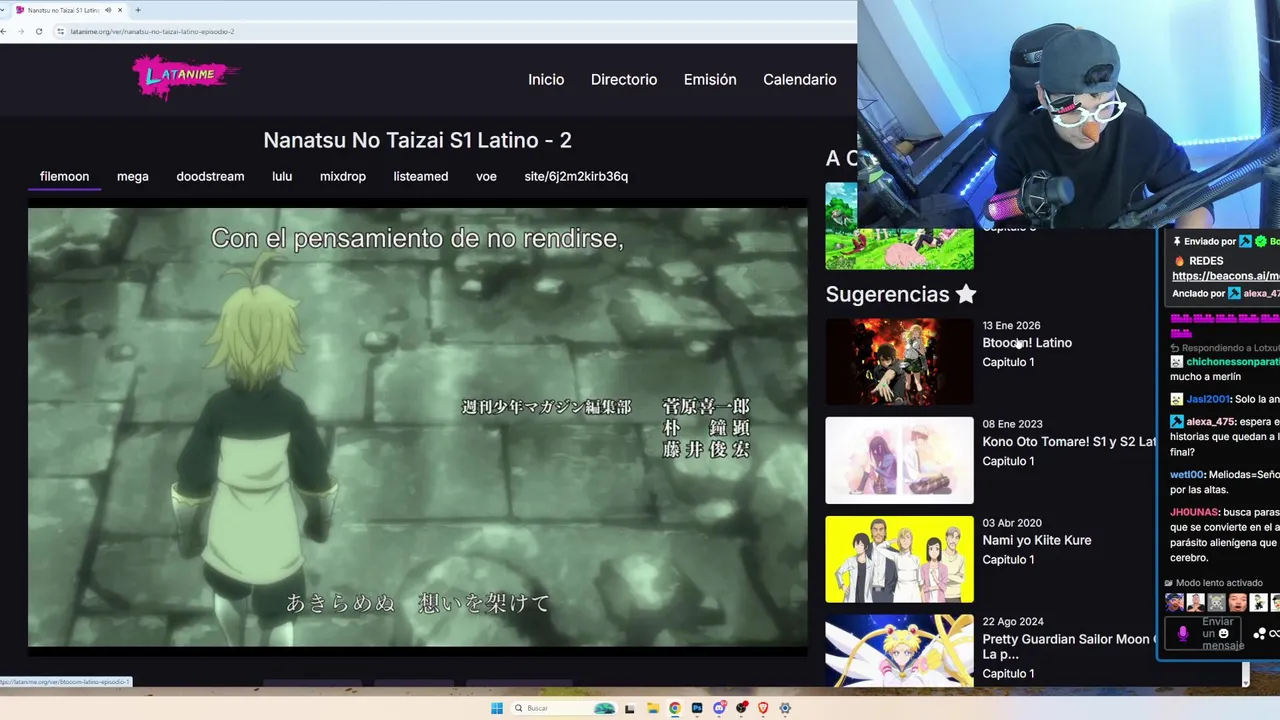Click the channel points icon in chat
This screenshot has height=720, width=1280.
point(1260,634)
